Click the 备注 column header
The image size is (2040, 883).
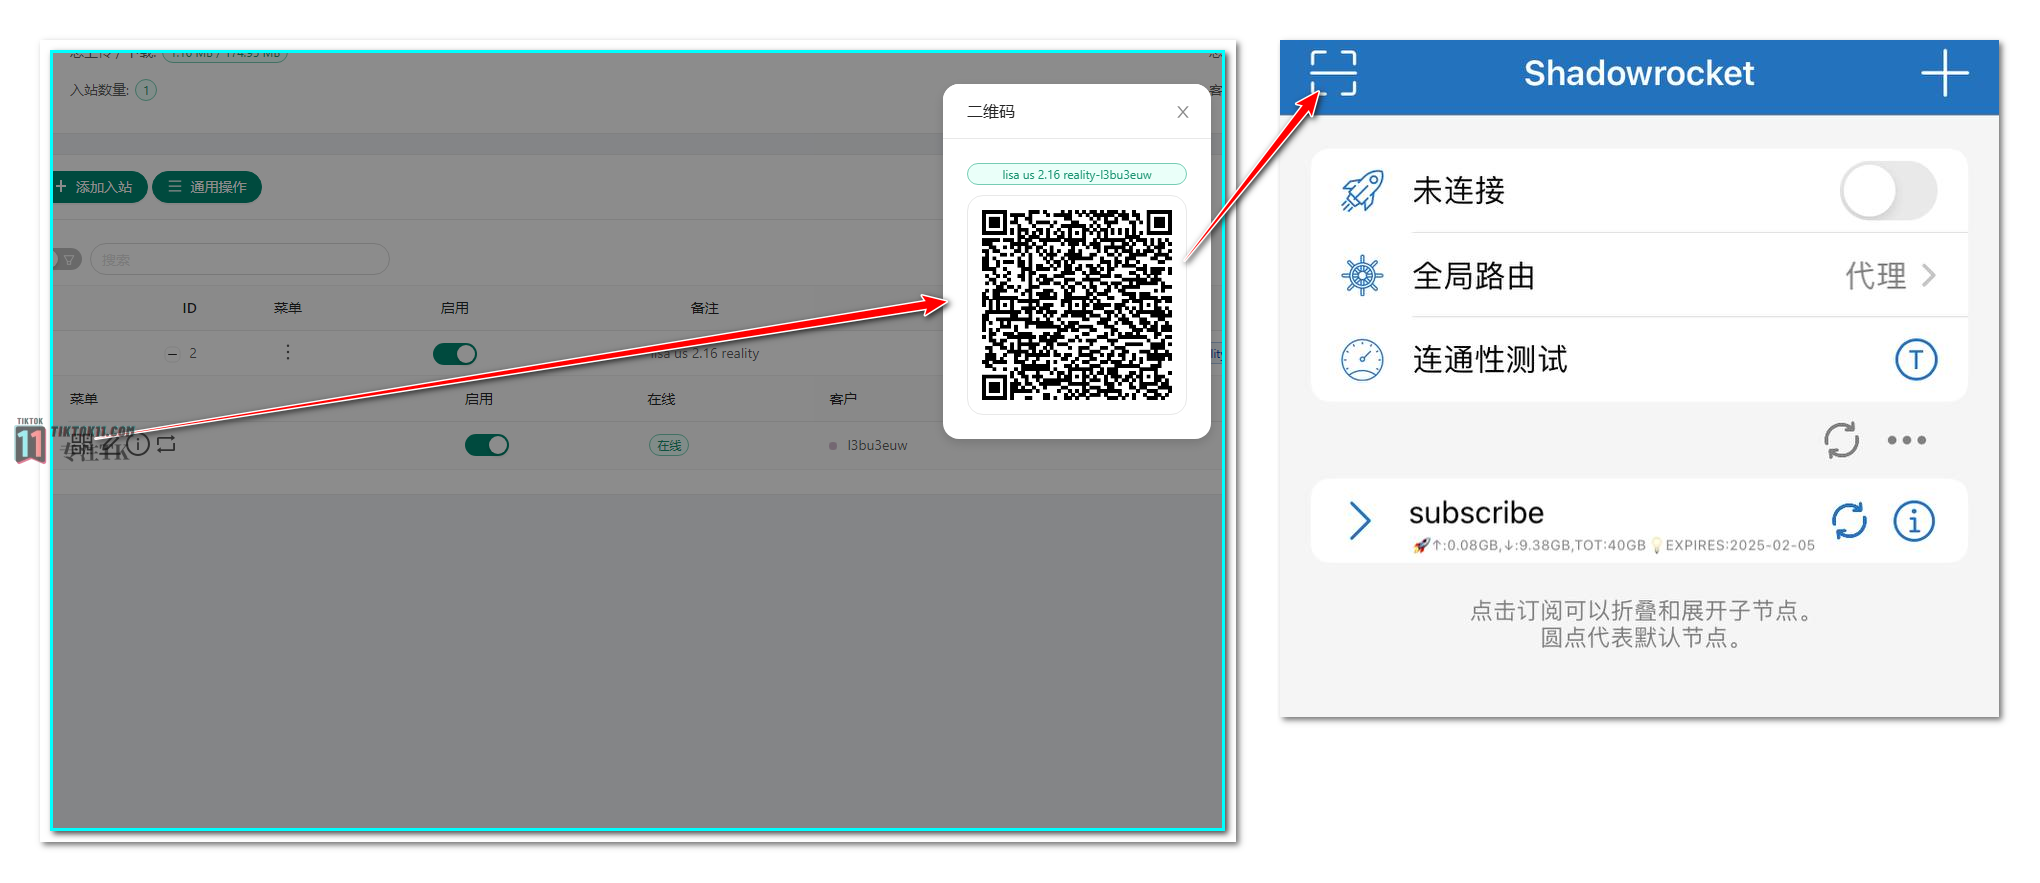pos(704,308)
